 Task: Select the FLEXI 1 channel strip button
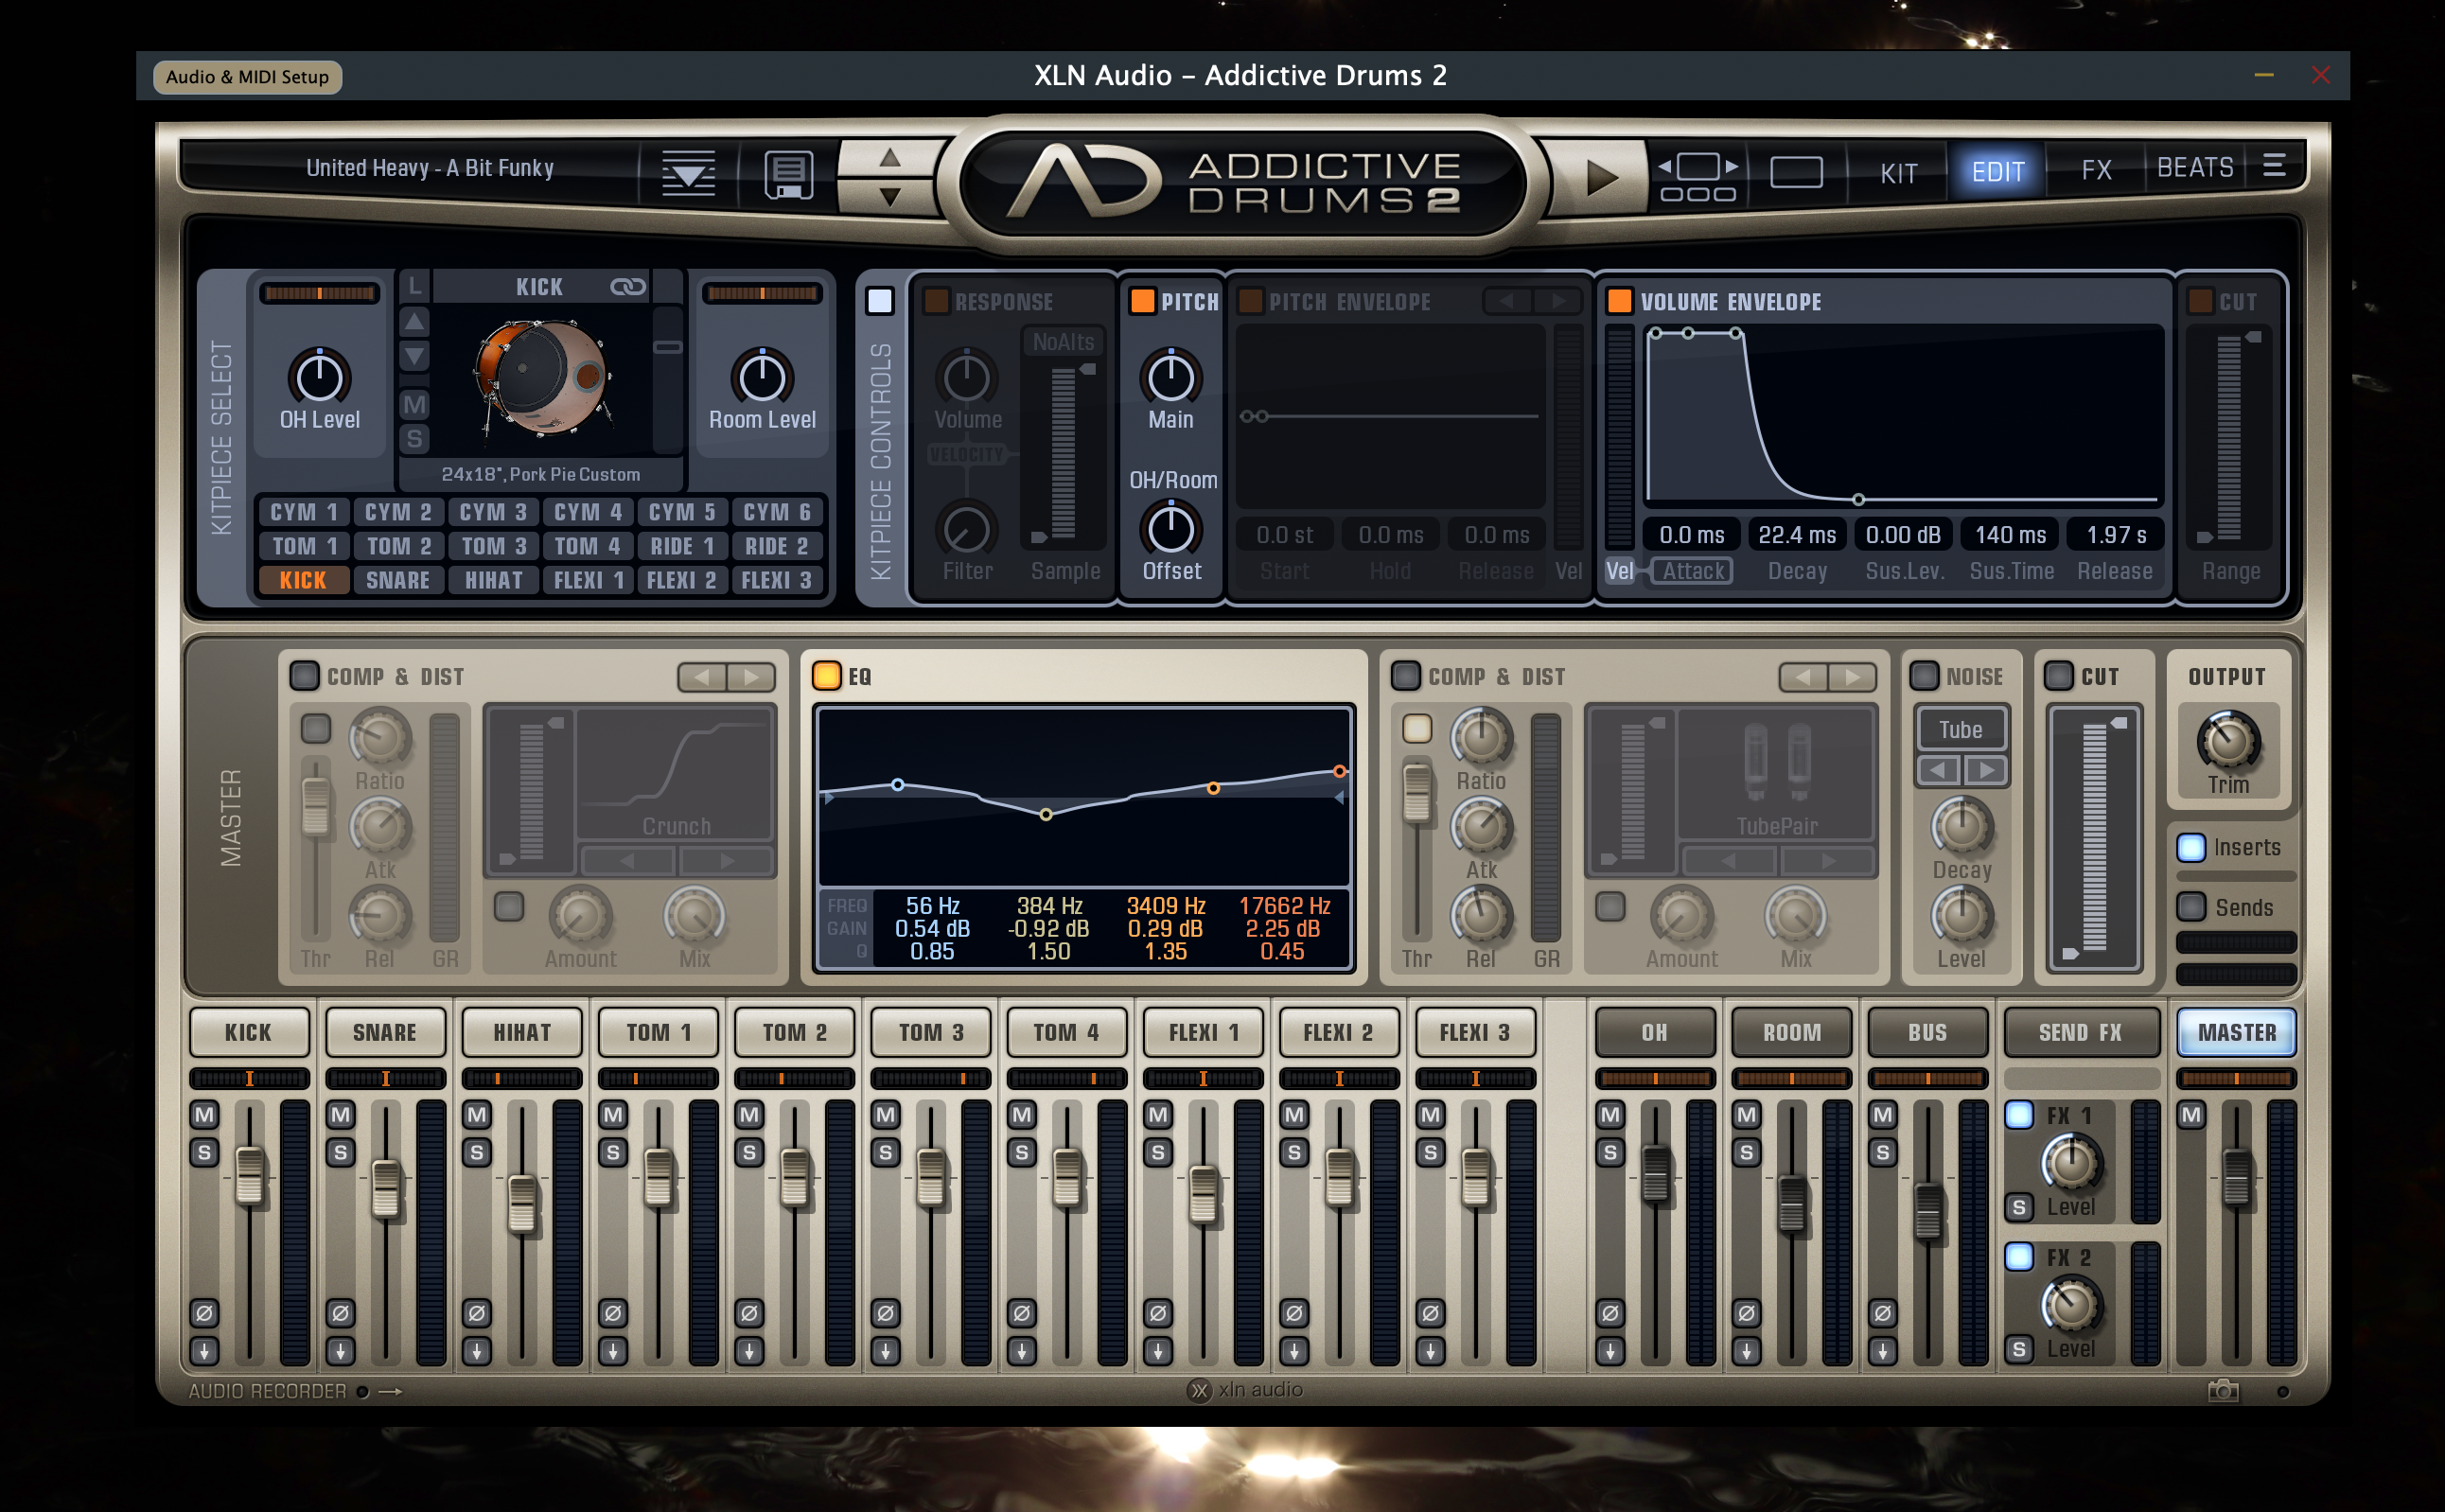[x=1203, y=1032]
